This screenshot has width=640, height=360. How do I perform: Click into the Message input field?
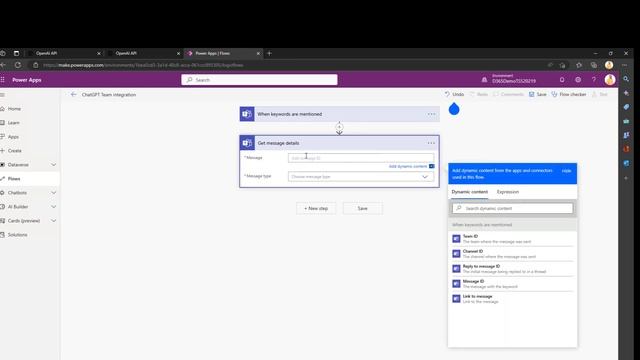pos(361,158)
